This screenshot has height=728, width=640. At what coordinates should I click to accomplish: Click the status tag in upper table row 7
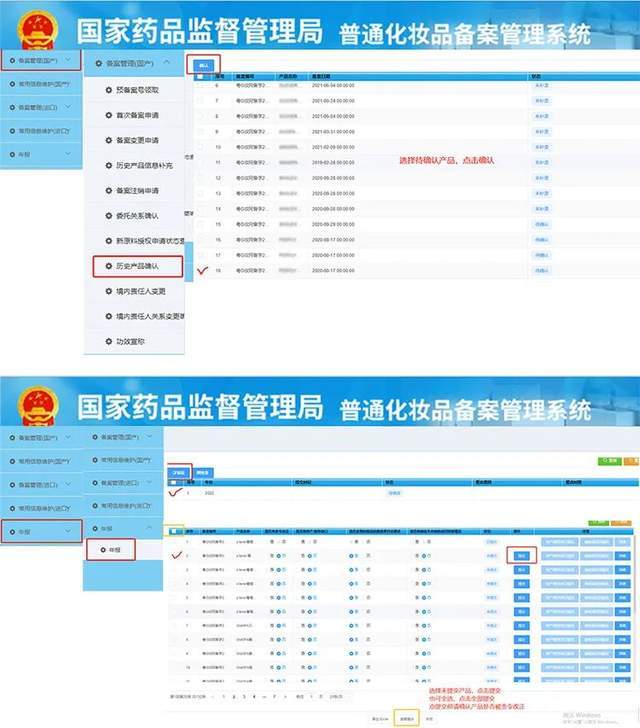[x=542, y=101]
